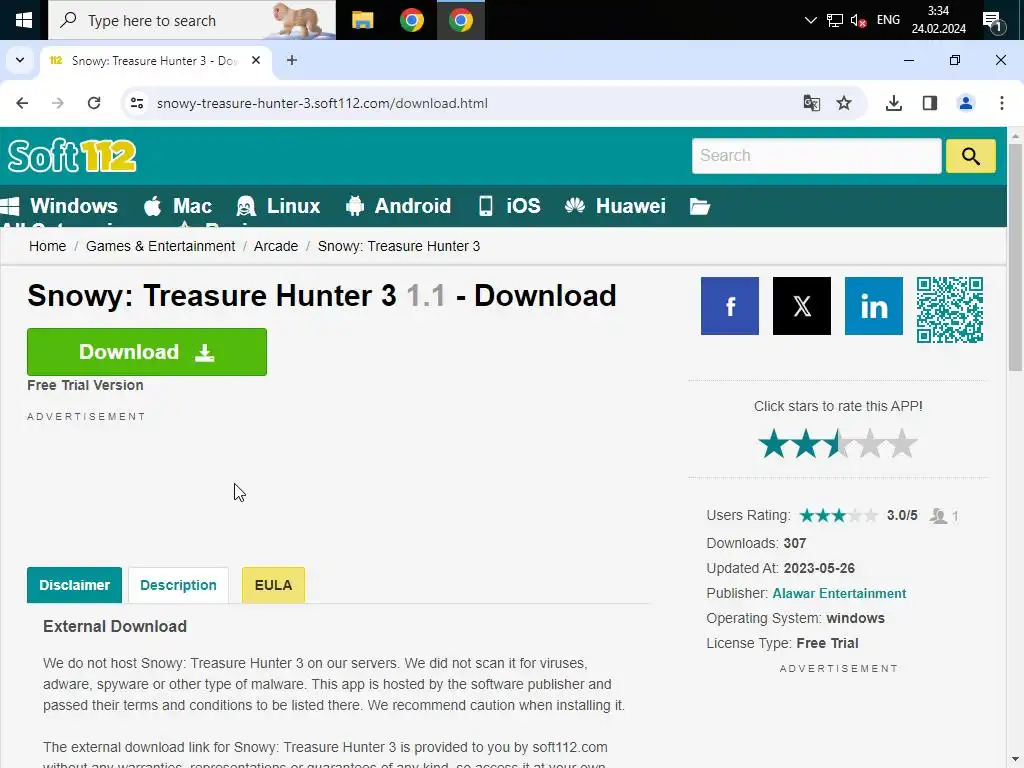Viewport: 1024px width, 768px height.
Task: Click the 'Downloads: 307' text
Action: pyautogui.click(x=756, y=543)
